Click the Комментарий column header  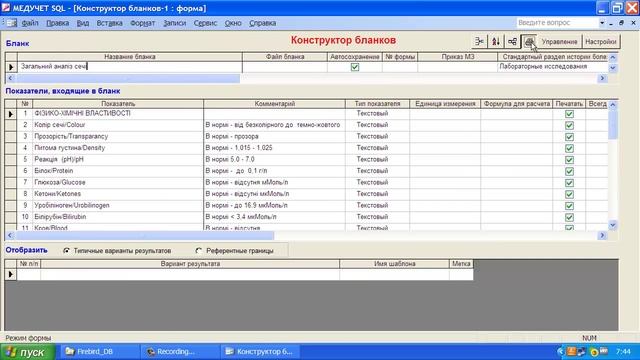point(274,104)
